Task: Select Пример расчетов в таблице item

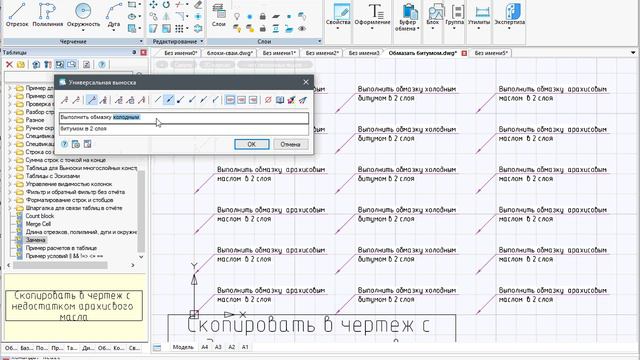Action: (61, 248)
